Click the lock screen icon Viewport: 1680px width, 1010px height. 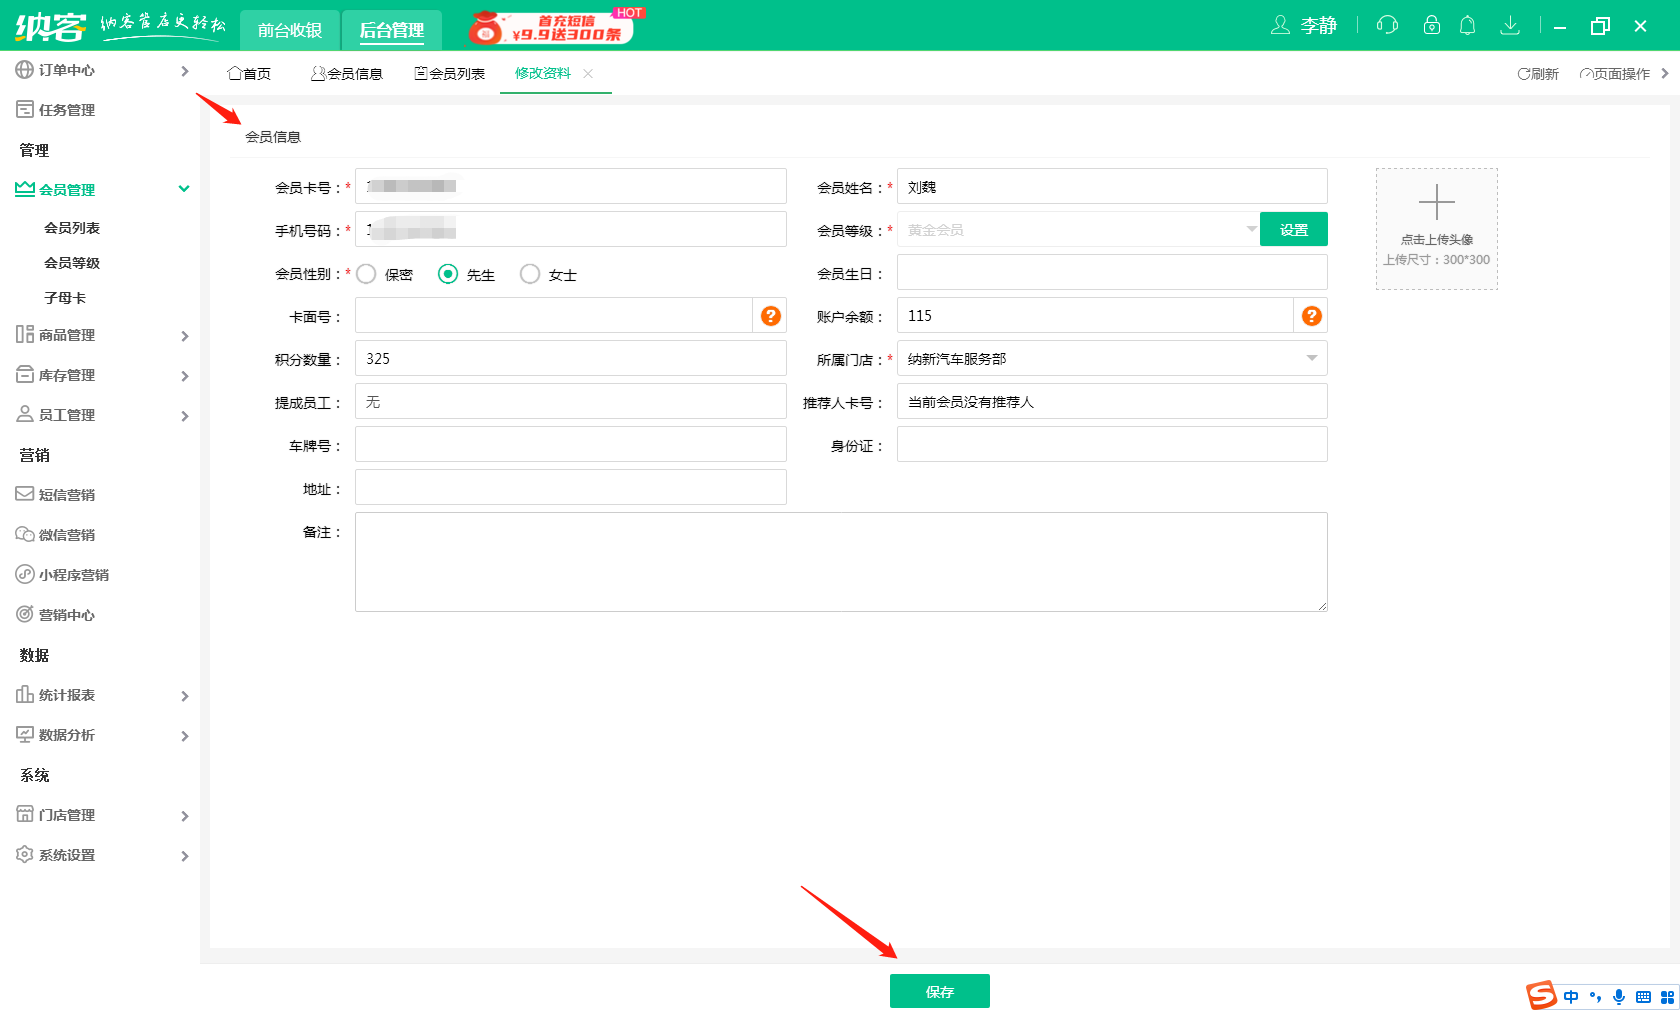tap(1432, 25)
